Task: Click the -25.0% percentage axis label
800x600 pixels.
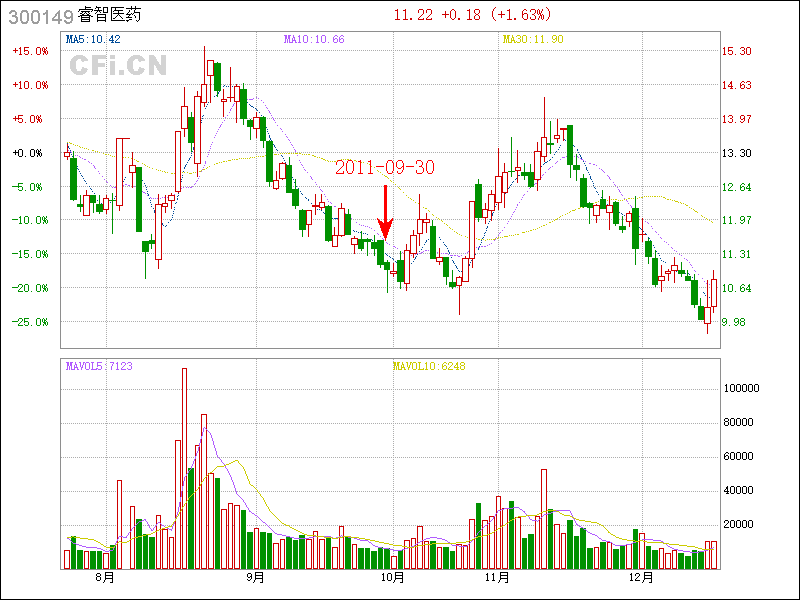Action: [29, 322]
